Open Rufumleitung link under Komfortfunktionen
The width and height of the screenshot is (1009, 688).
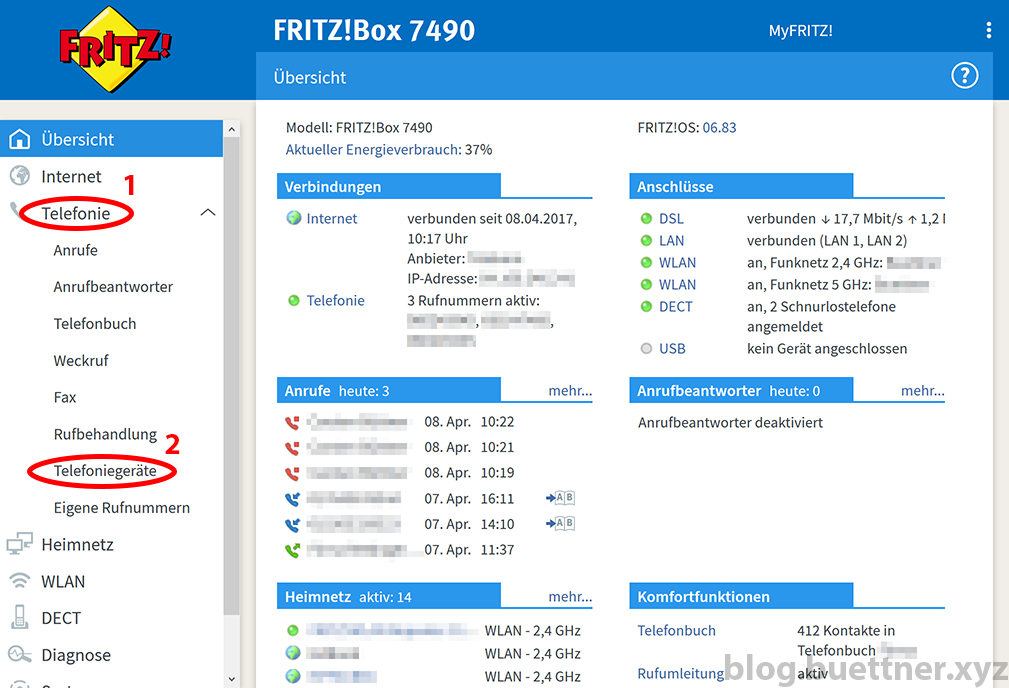pos(680,673)
